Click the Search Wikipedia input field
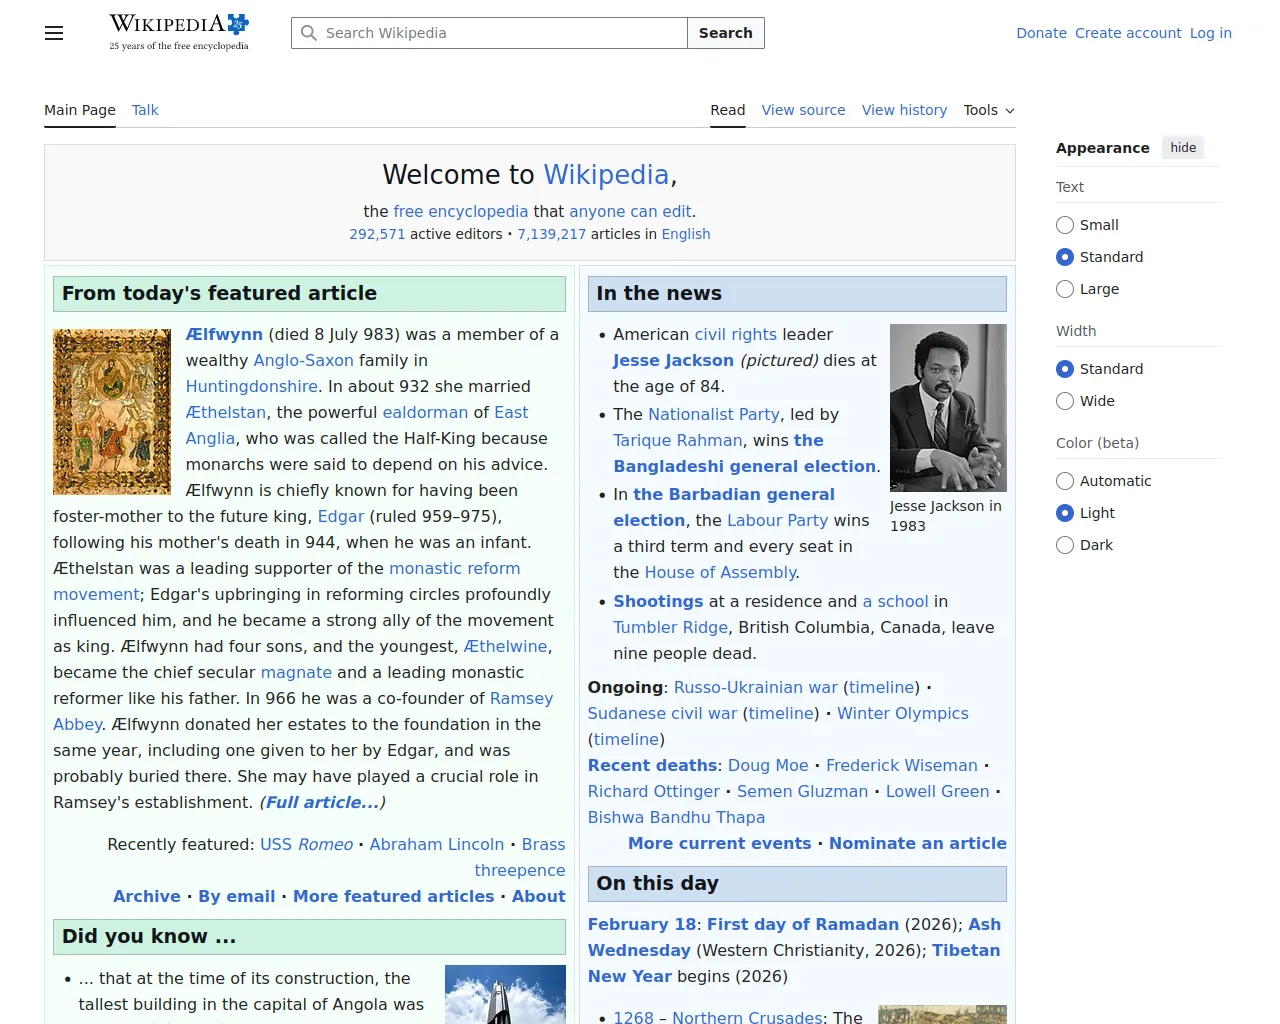 coord(490,33)
